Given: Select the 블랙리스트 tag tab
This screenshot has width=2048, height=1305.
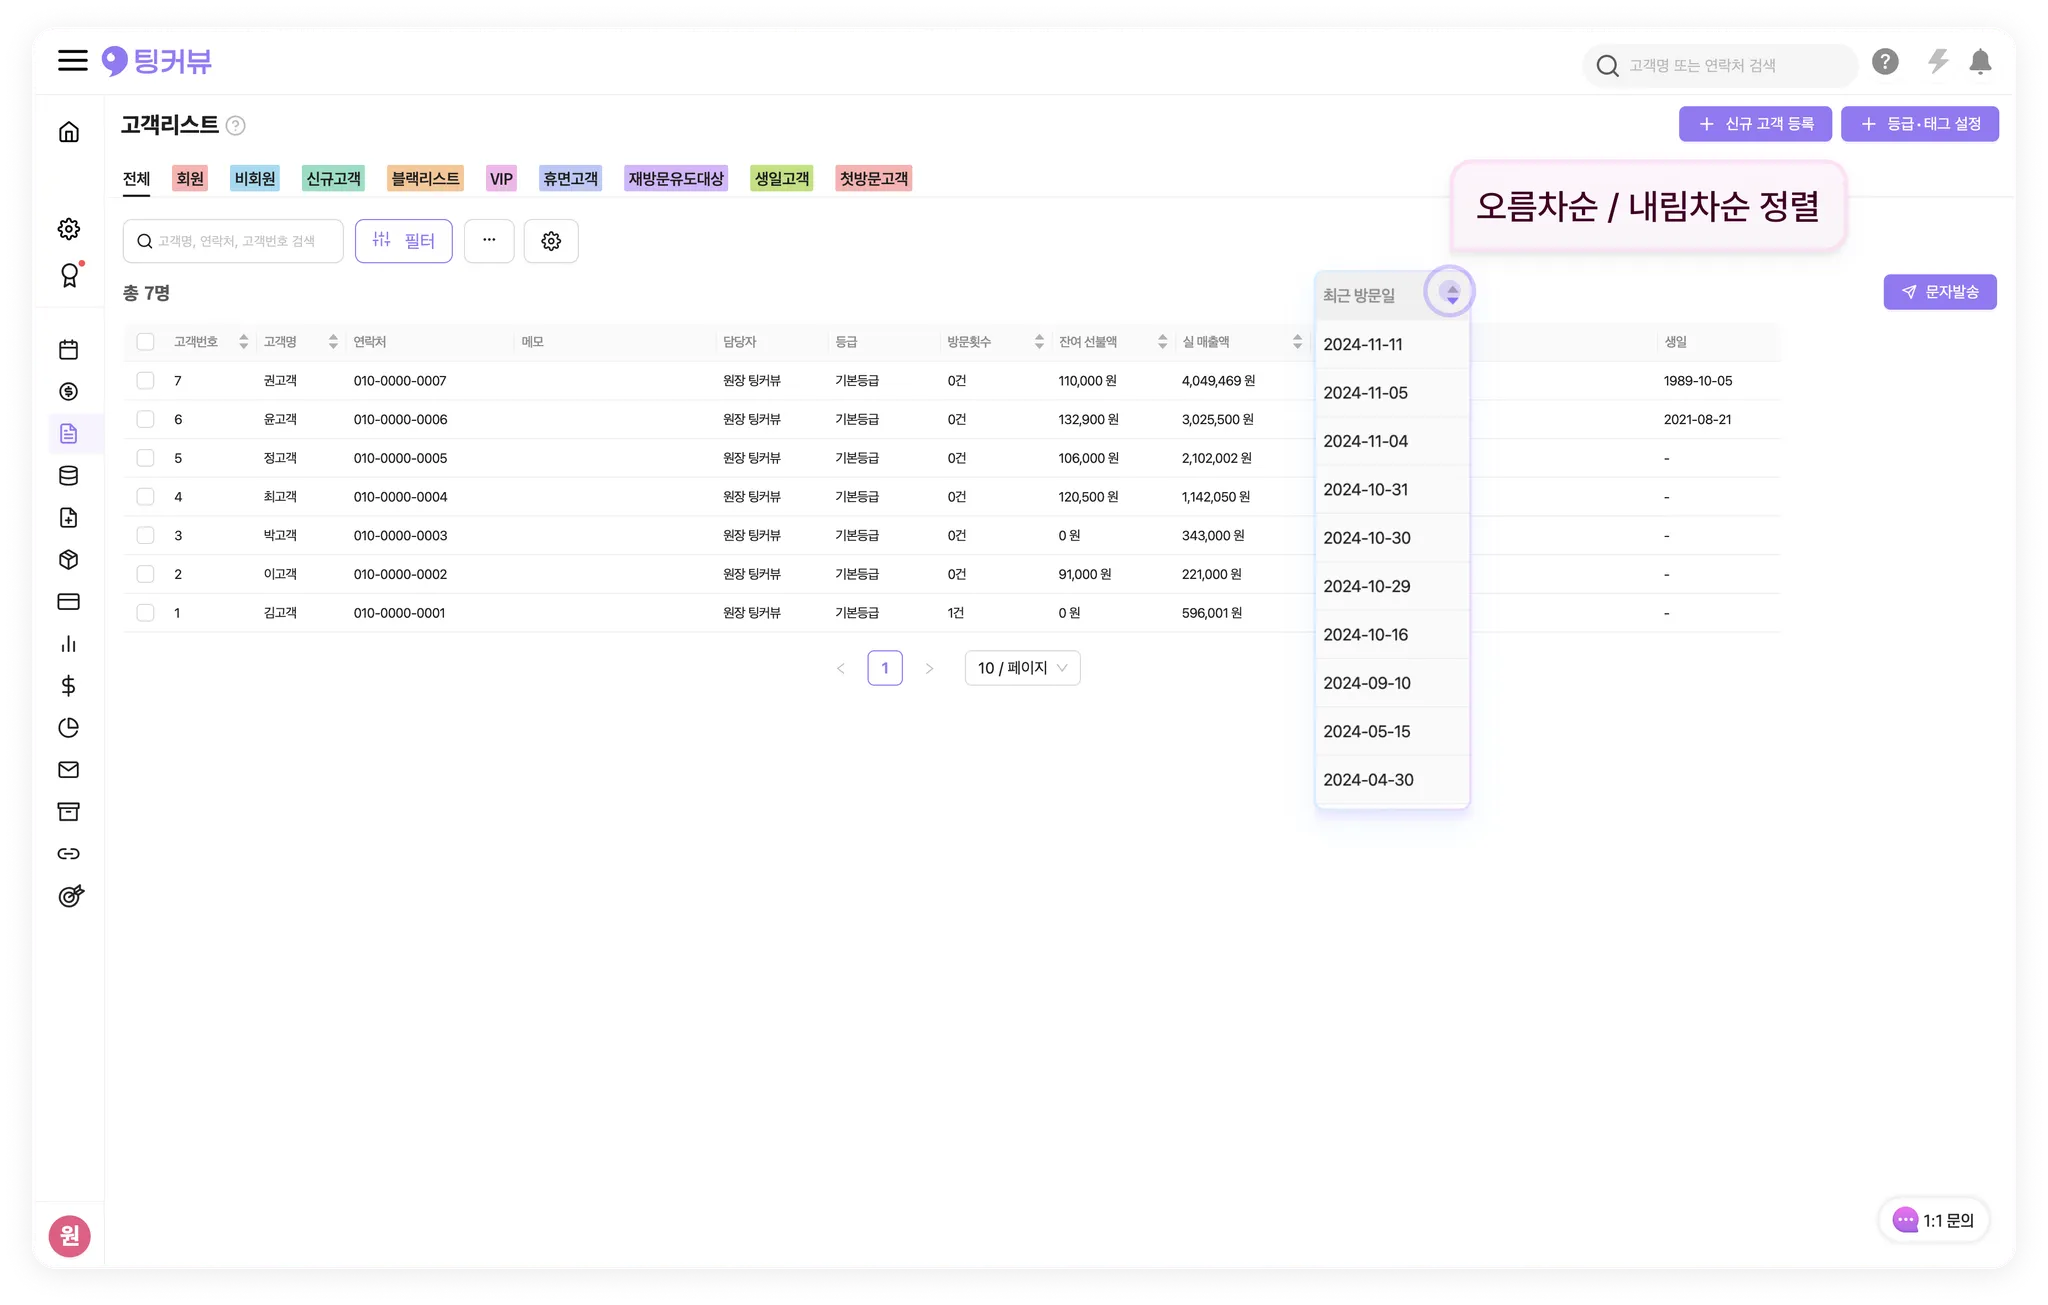Looking at the screenshot, I should (425, 179).
